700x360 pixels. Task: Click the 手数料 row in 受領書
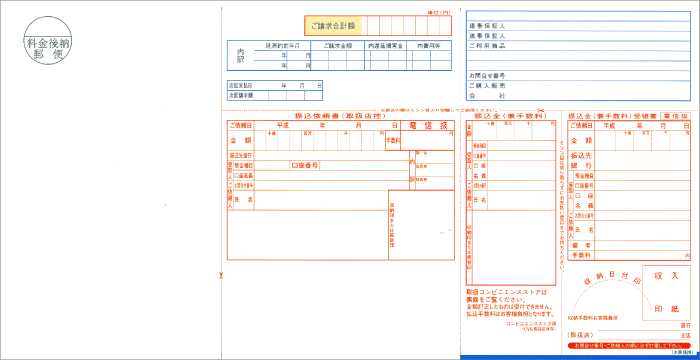tap(629, 255)
